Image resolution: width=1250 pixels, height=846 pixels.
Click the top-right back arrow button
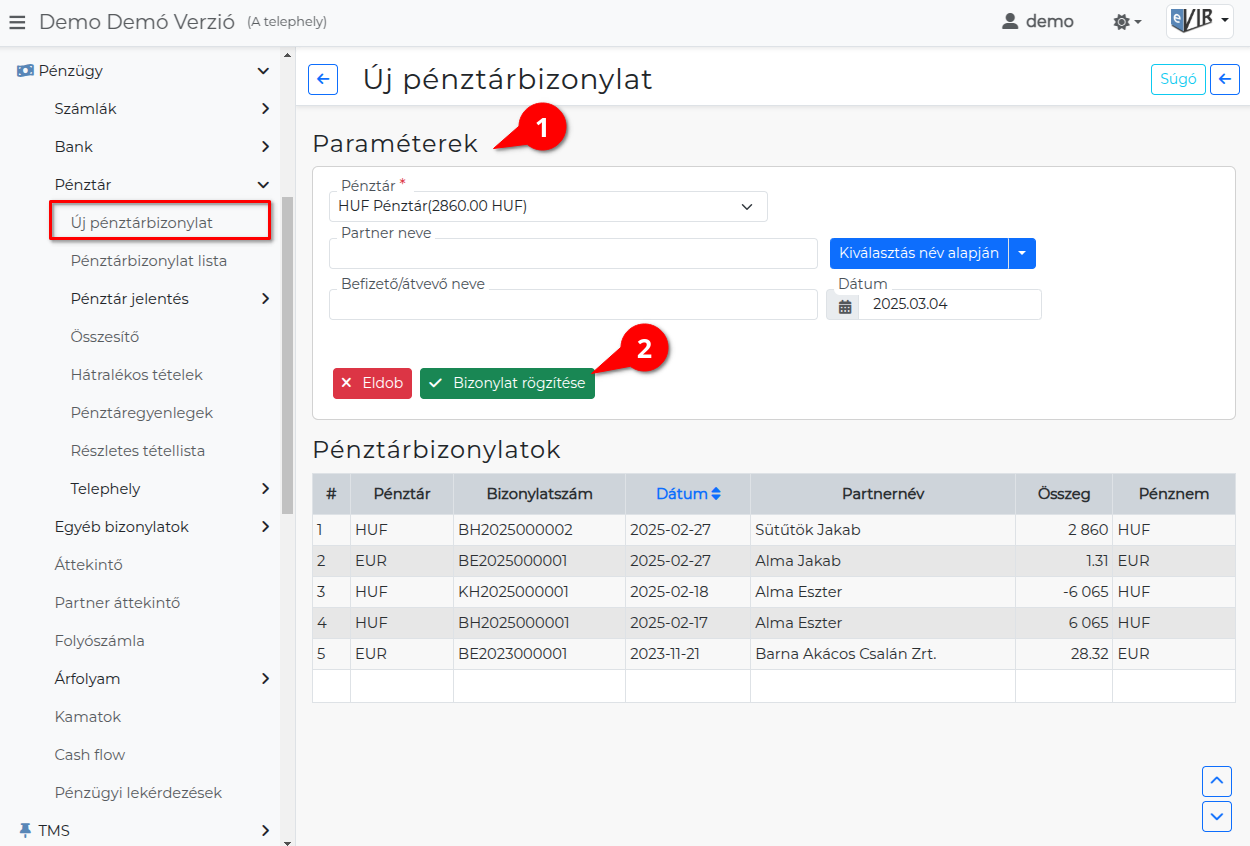pyautogui.click(x=1224, y=80)
